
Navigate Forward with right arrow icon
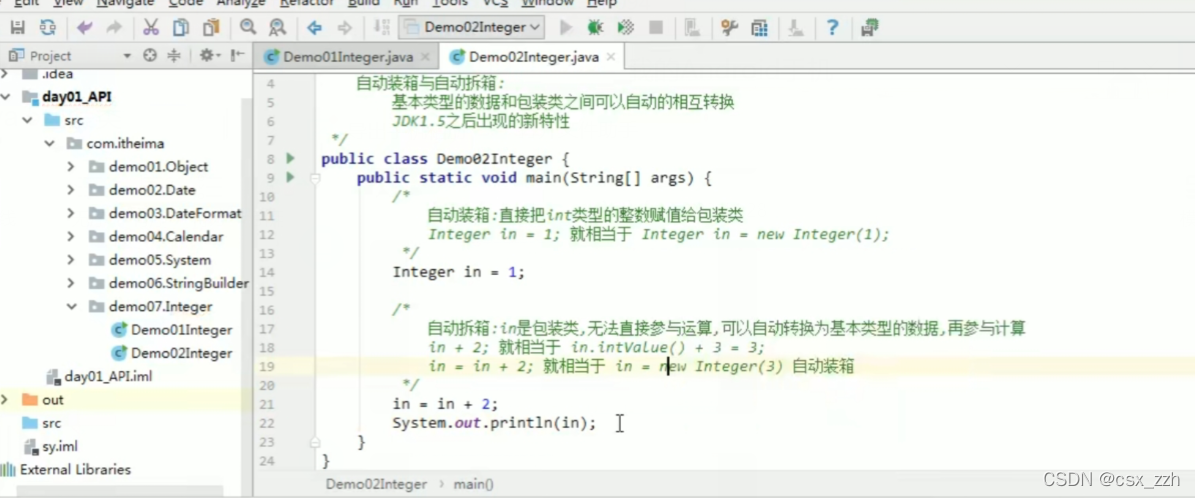(x=344, y=27)
